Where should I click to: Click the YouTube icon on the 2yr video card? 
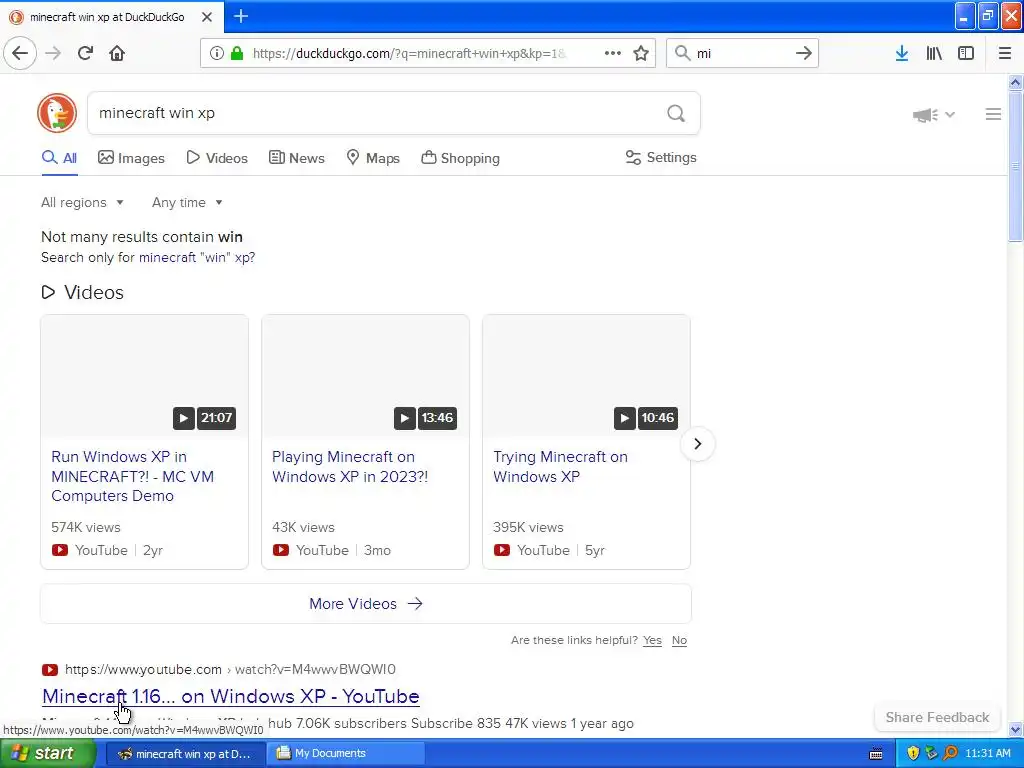pyautogui.click(x=59, y=550)
